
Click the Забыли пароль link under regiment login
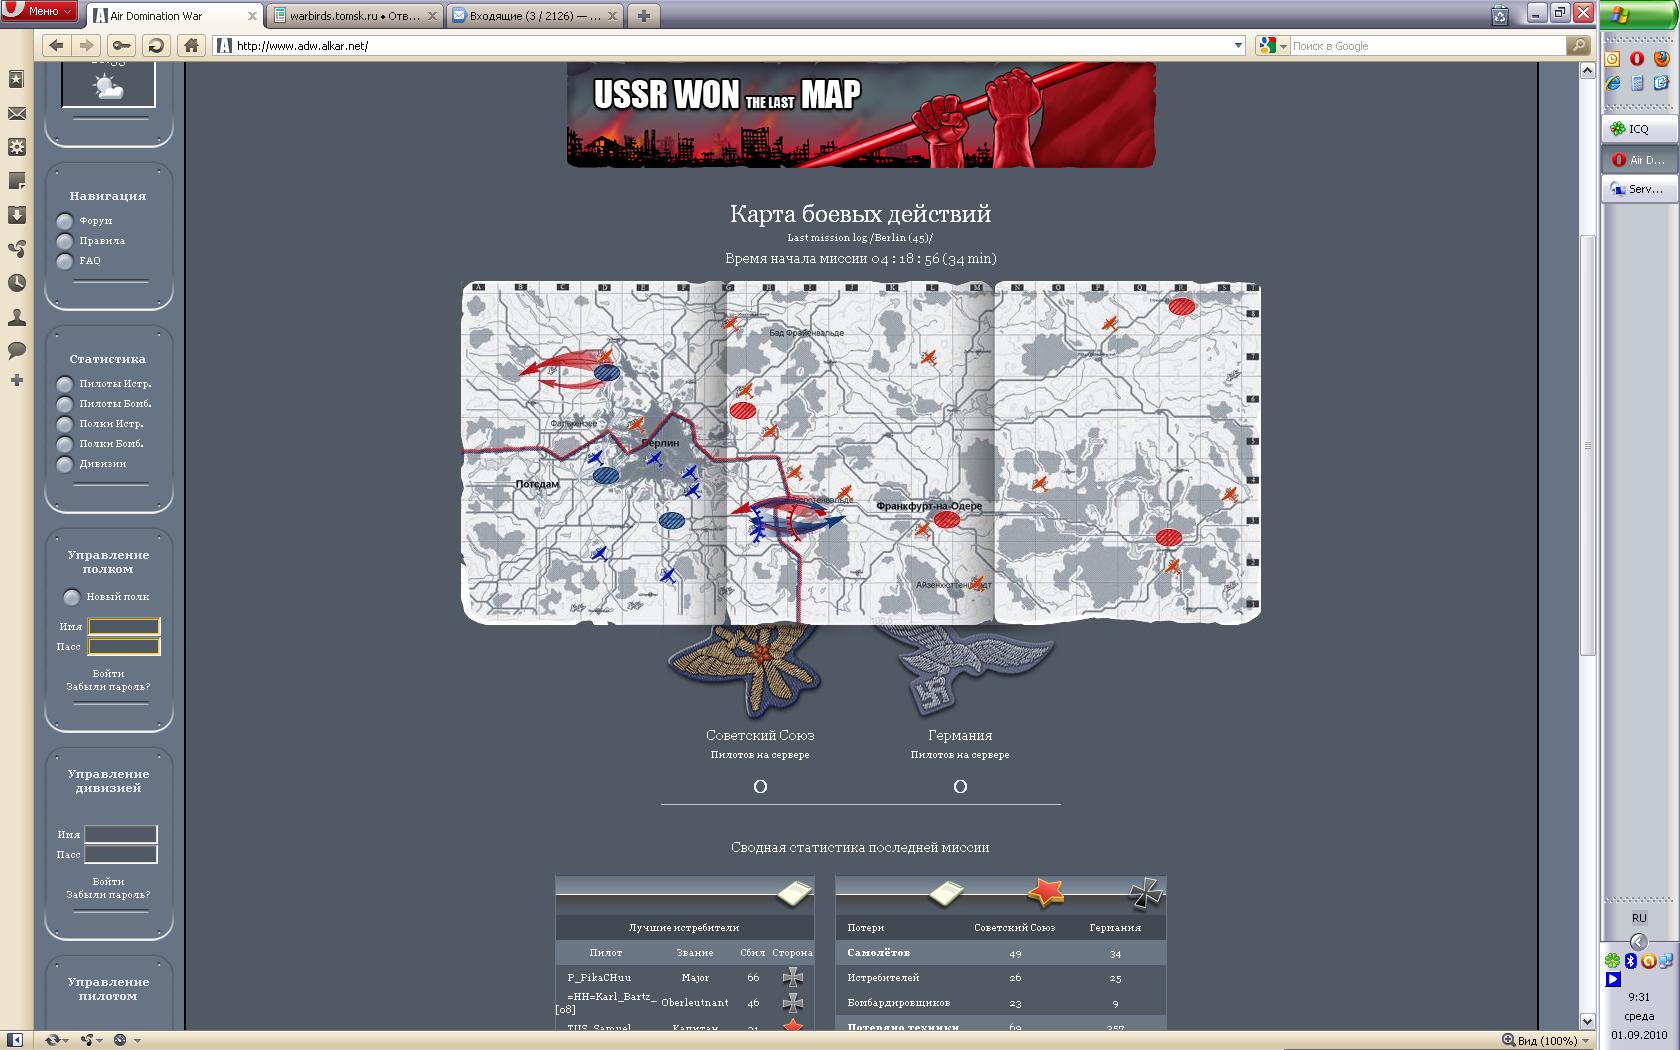(108, 687)
